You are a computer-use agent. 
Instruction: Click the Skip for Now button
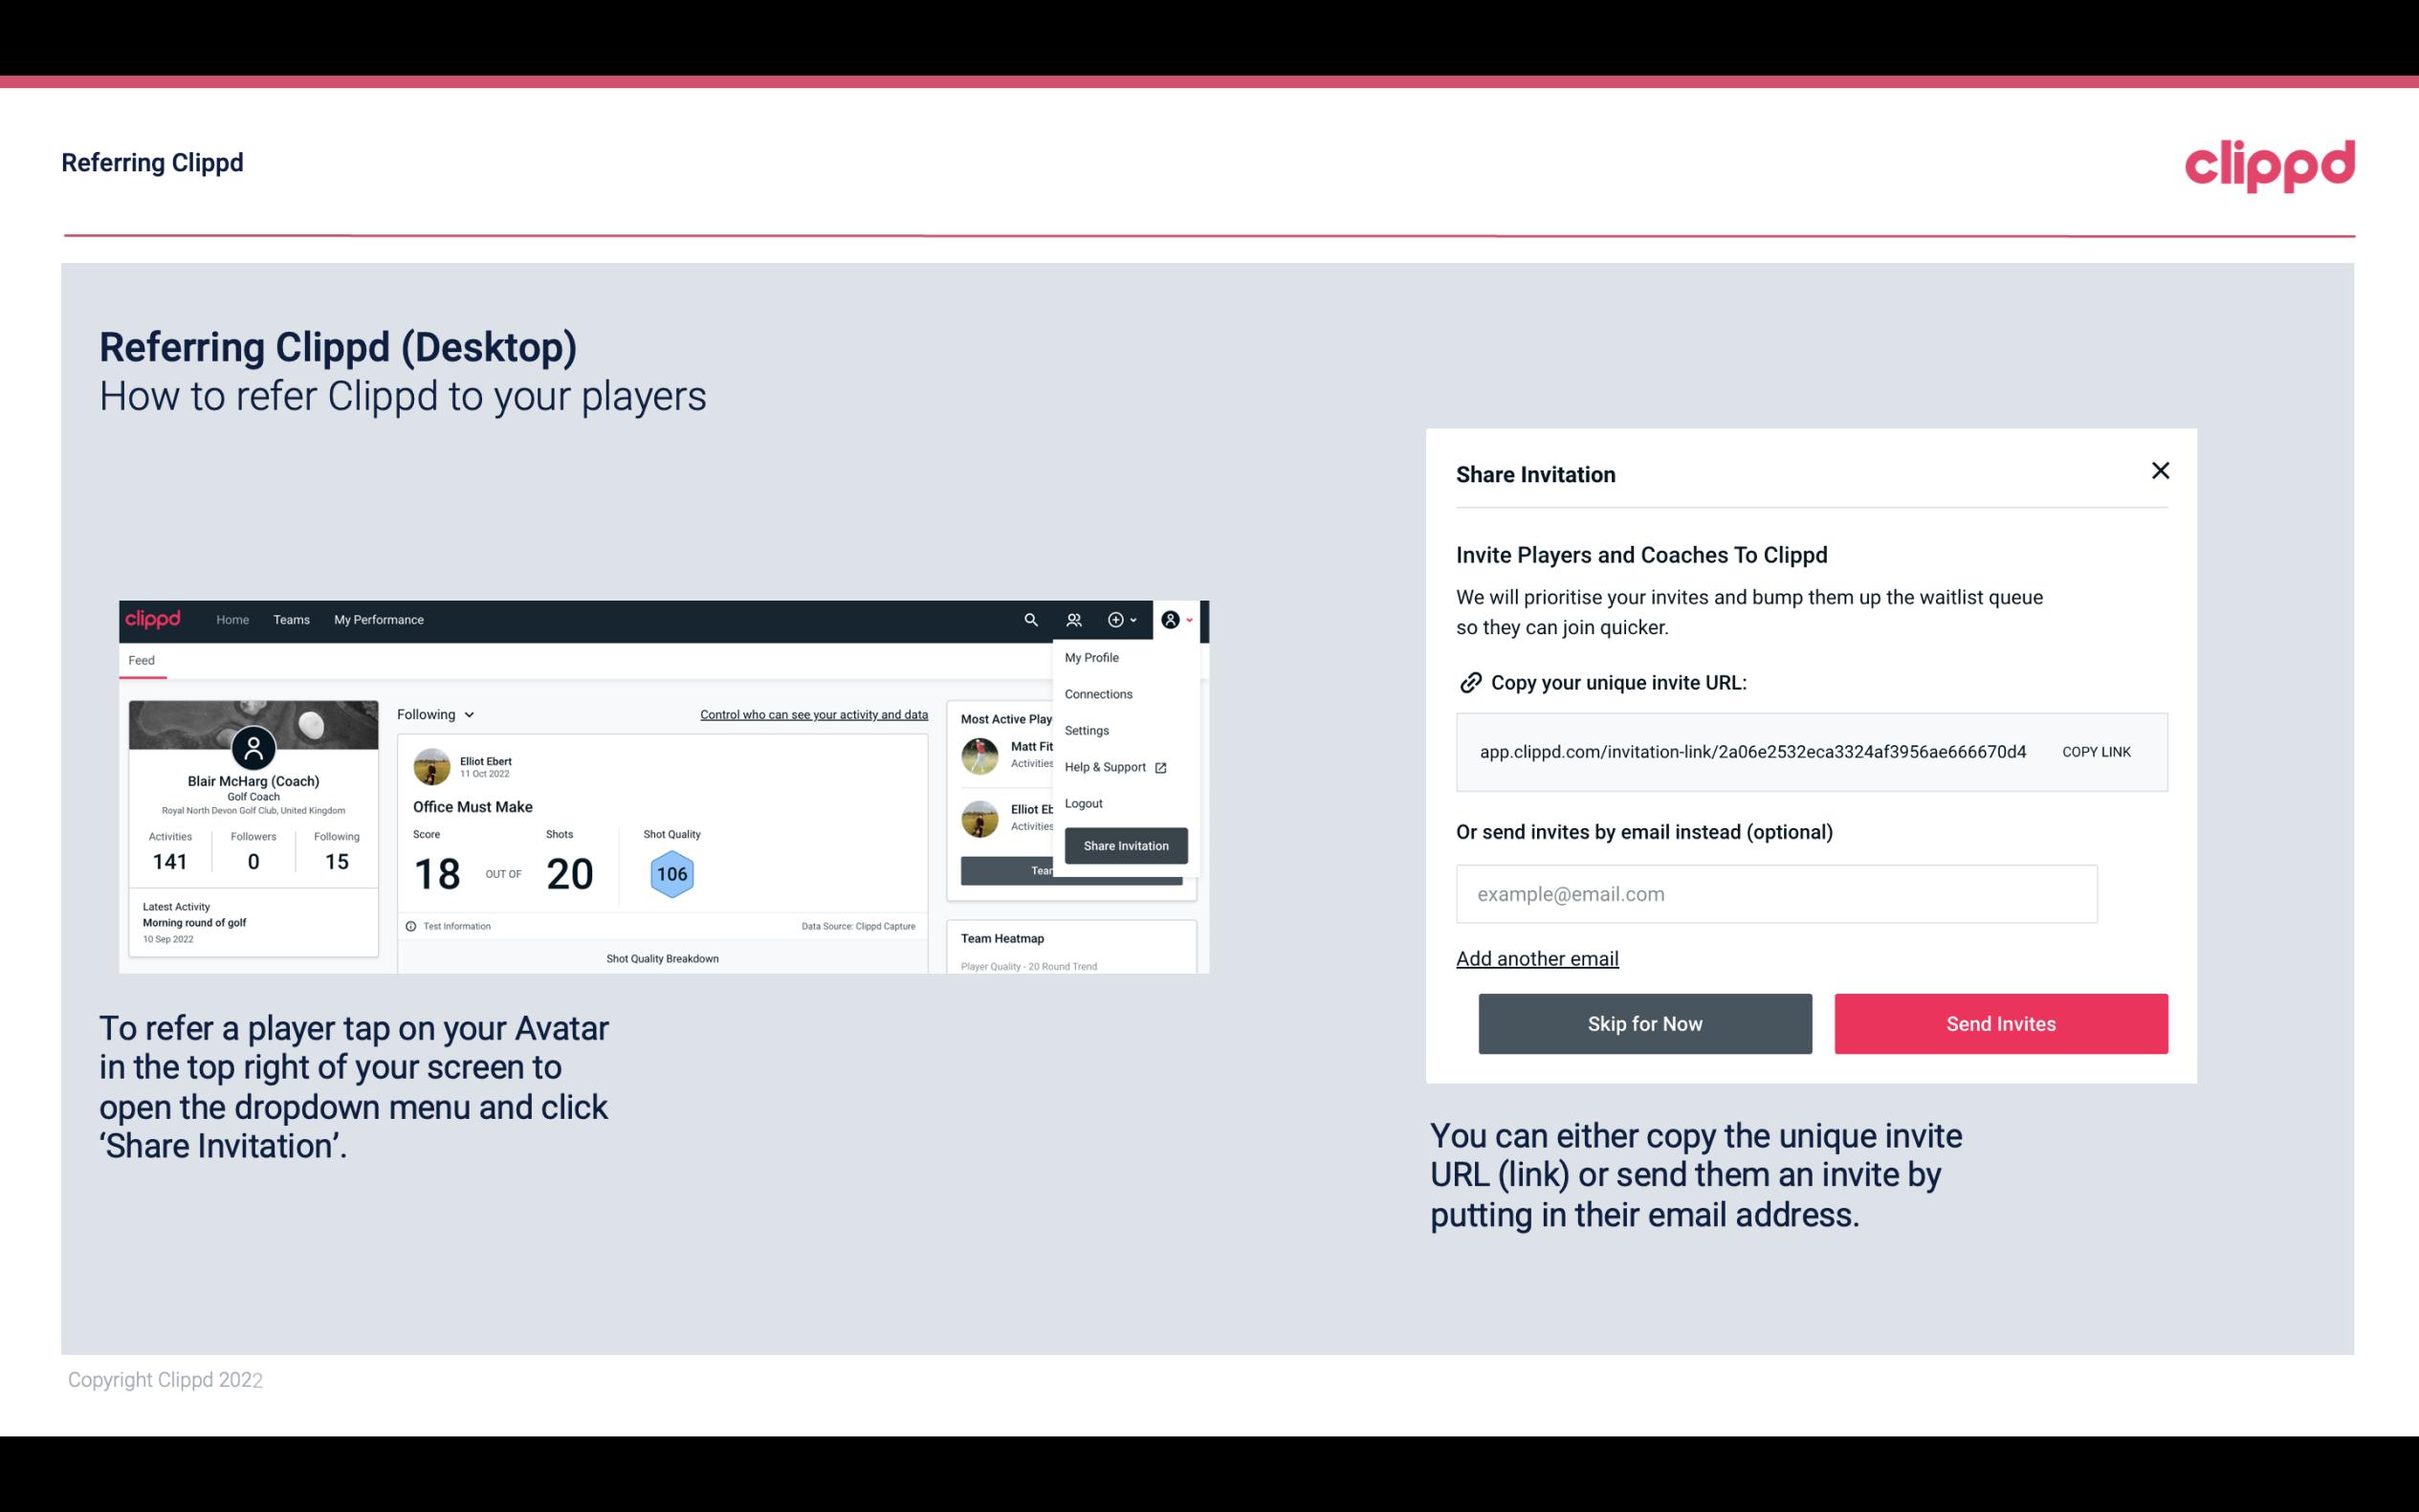pyautogui.click(x=1644, y=1022)
